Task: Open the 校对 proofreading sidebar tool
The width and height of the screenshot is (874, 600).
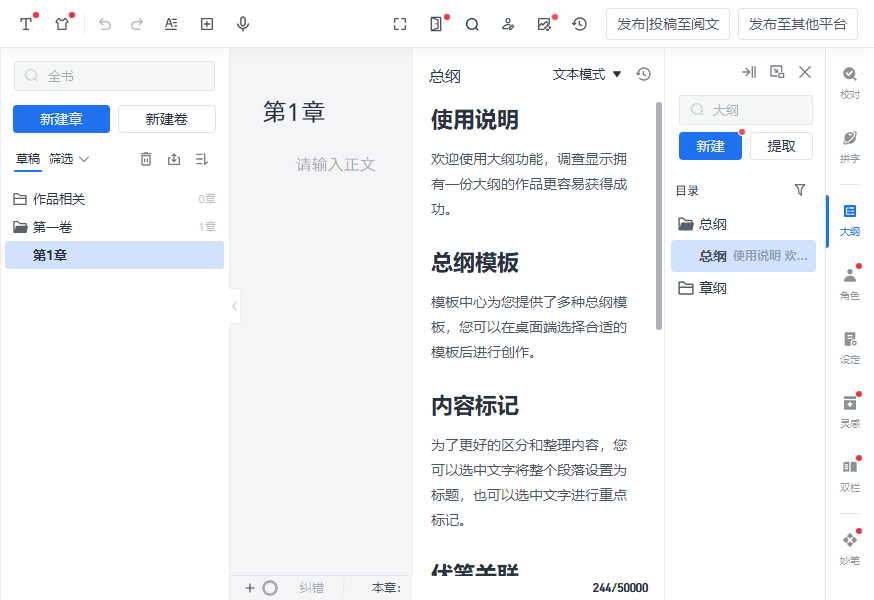Action: point(849,83)
